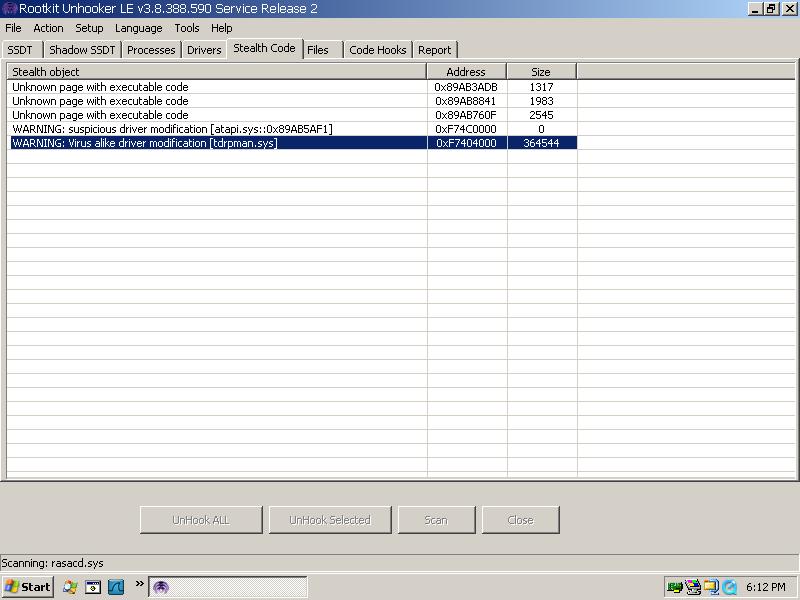
Task: Open the Language menu
Action: point(138,28)
